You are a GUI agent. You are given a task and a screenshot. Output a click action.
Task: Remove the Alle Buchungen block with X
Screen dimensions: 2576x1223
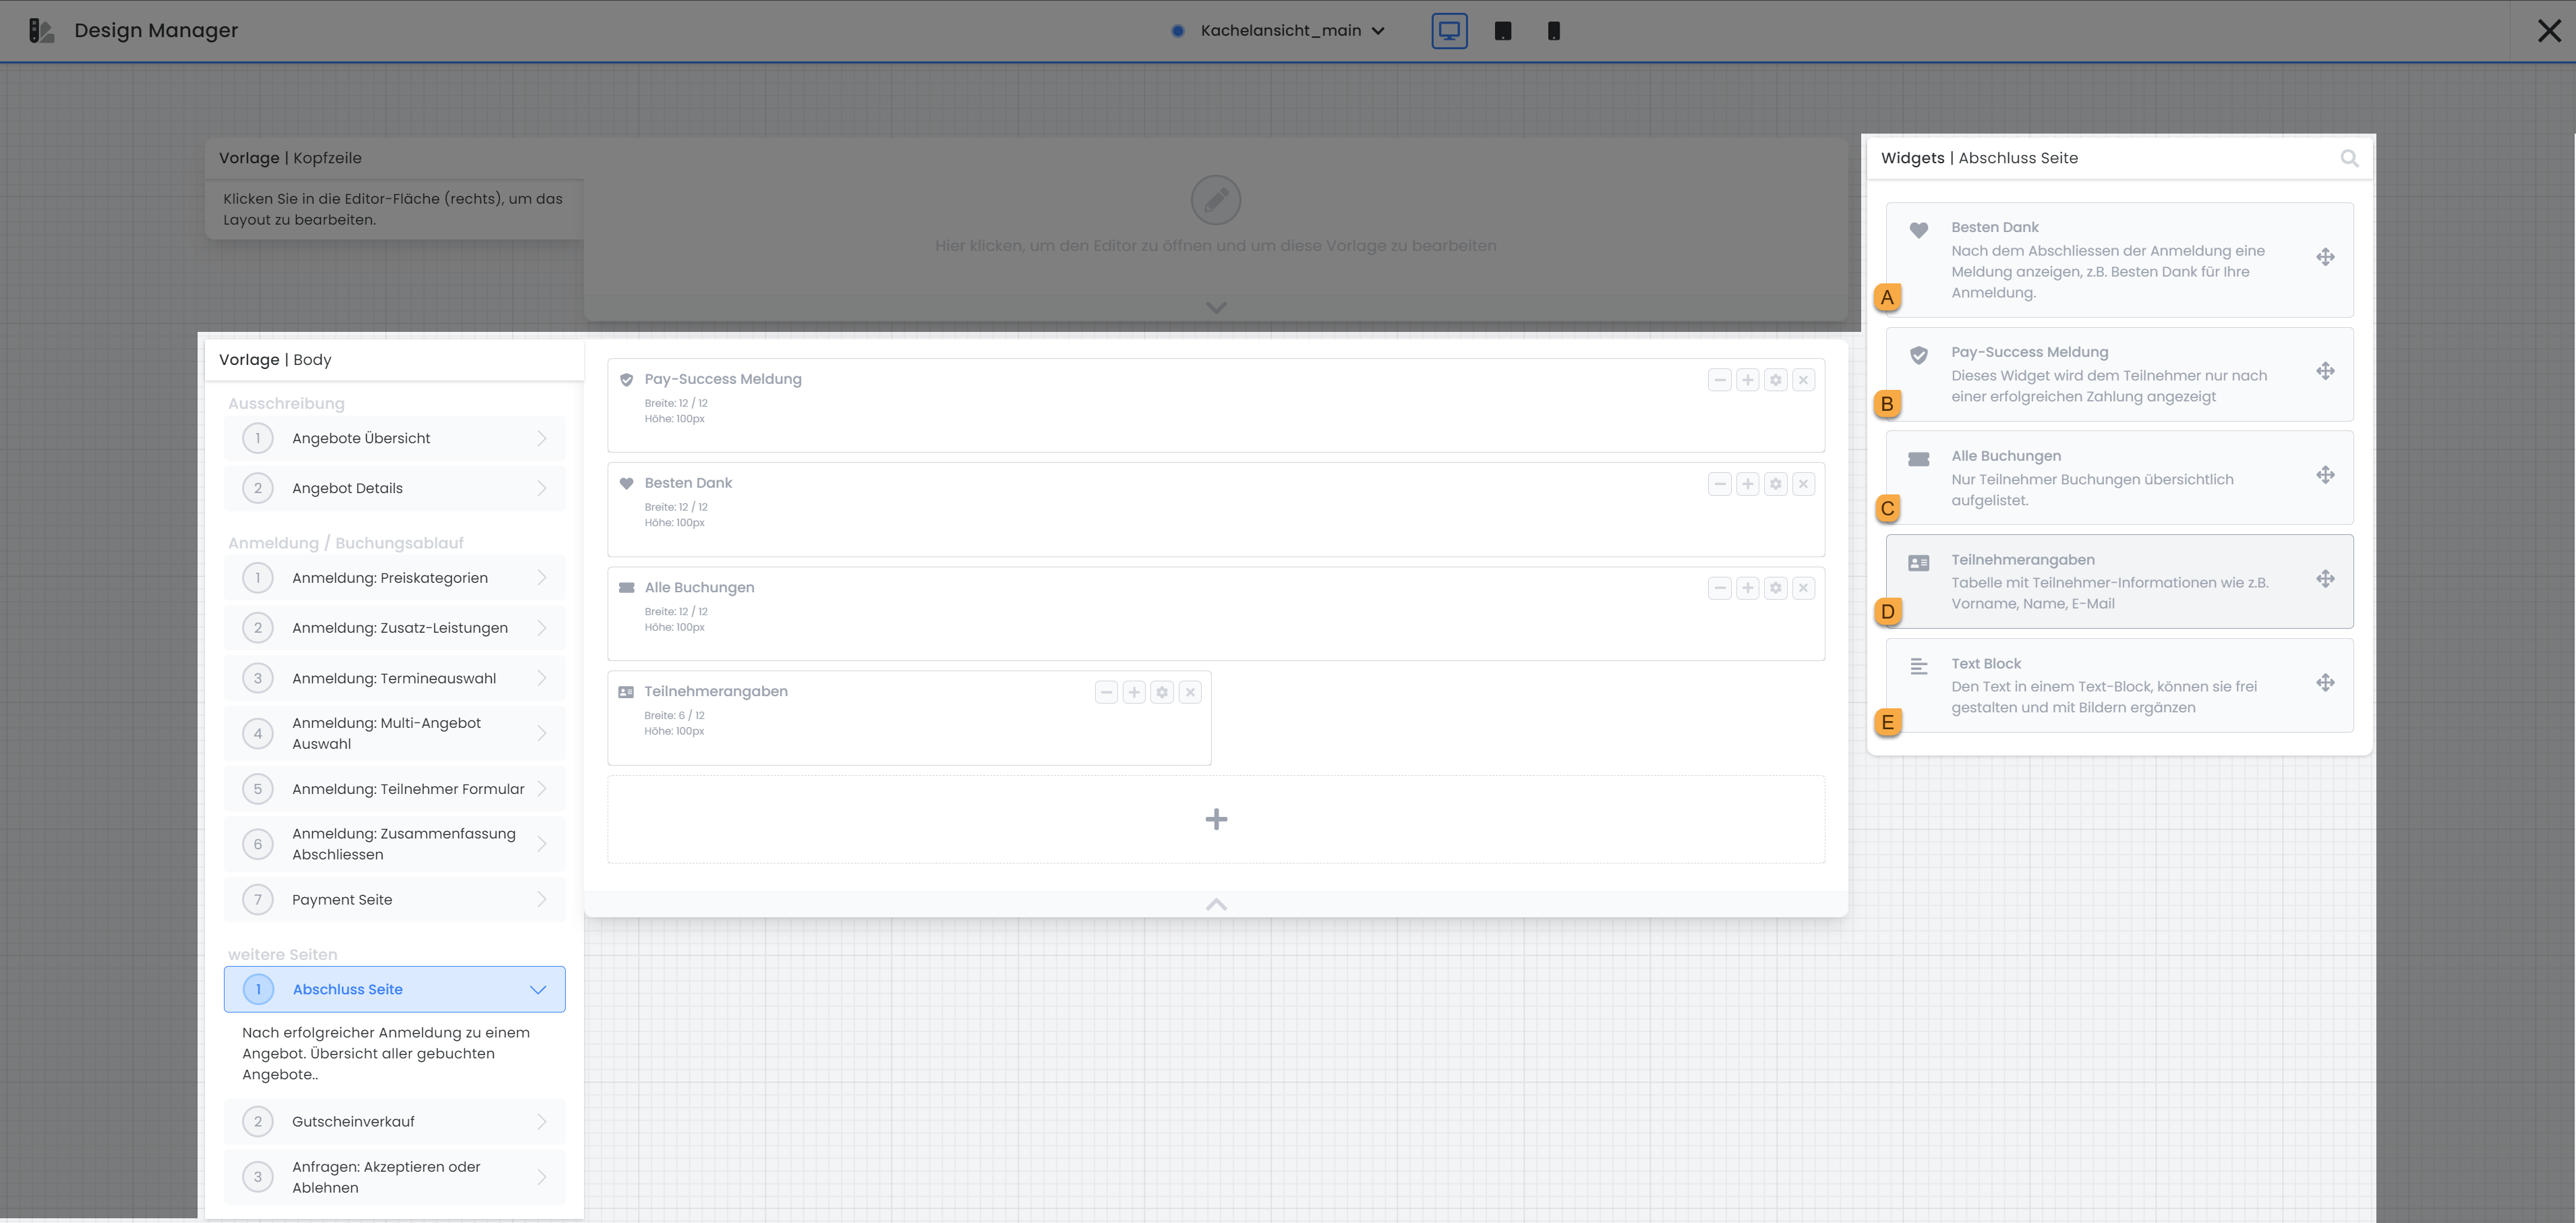point(1803,588)
